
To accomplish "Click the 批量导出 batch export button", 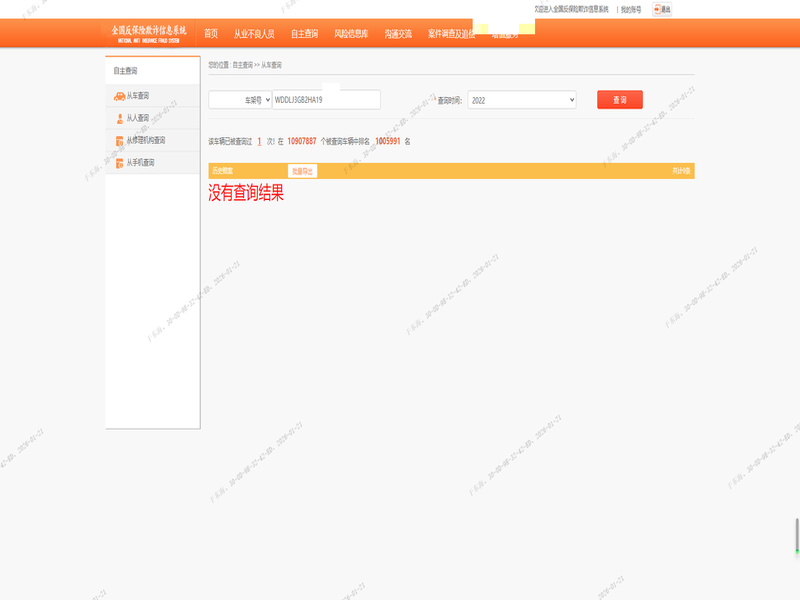I will pos(302,171).
